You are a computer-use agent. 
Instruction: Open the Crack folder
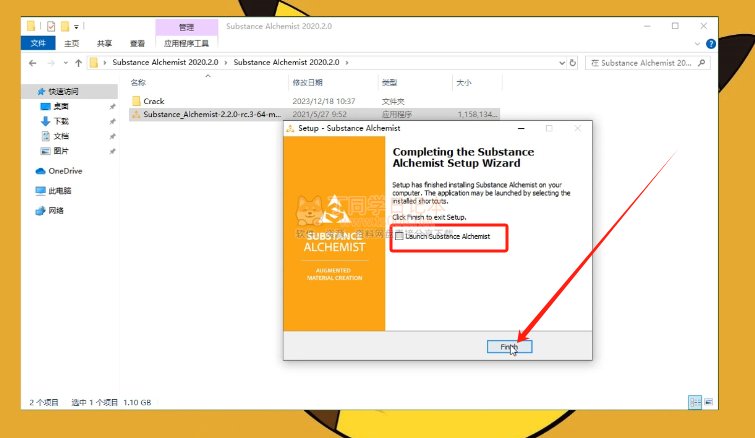(154, 101)
